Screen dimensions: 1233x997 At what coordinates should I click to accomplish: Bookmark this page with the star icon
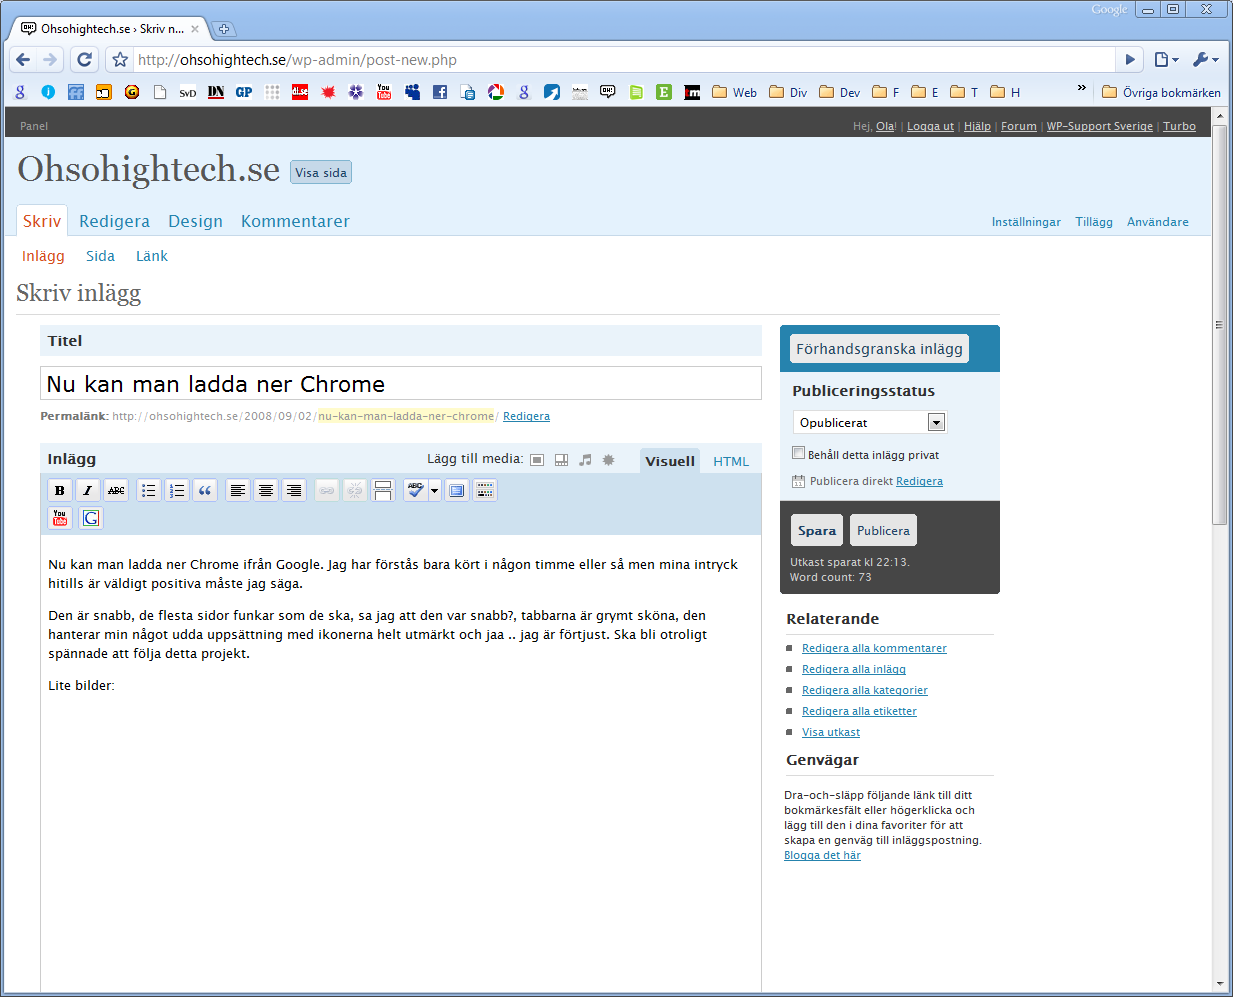tap(120, 60)
